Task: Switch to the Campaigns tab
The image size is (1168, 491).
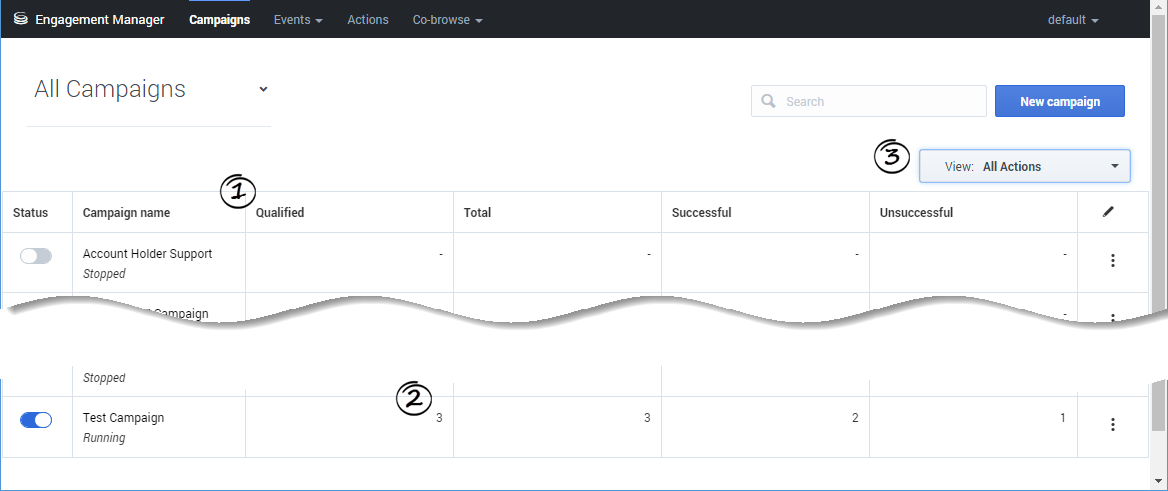Action: pyautogui.click(x=219, y=20)
